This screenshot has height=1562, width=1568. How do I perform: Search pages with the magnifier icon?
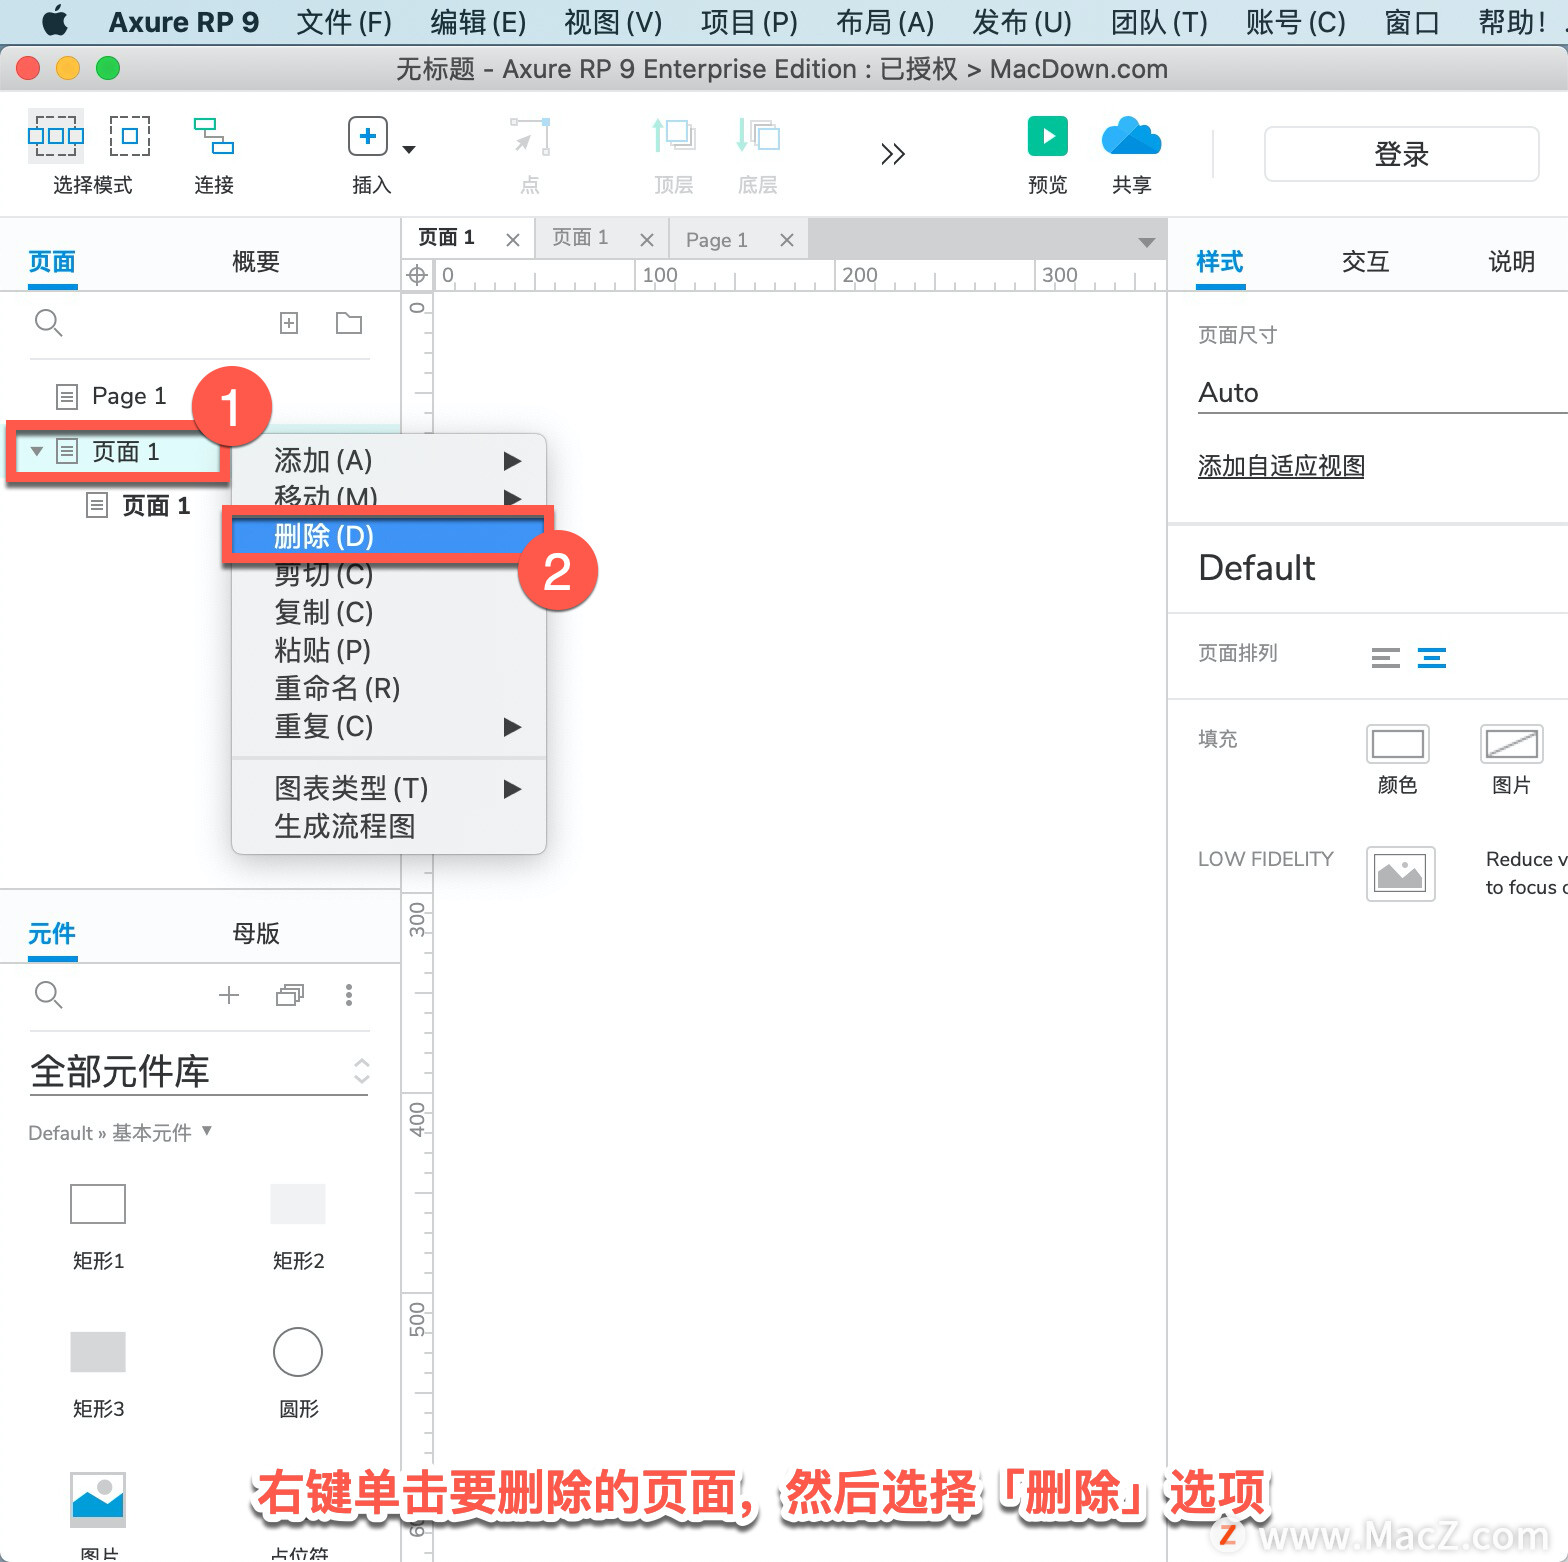[x=48, y=323]
